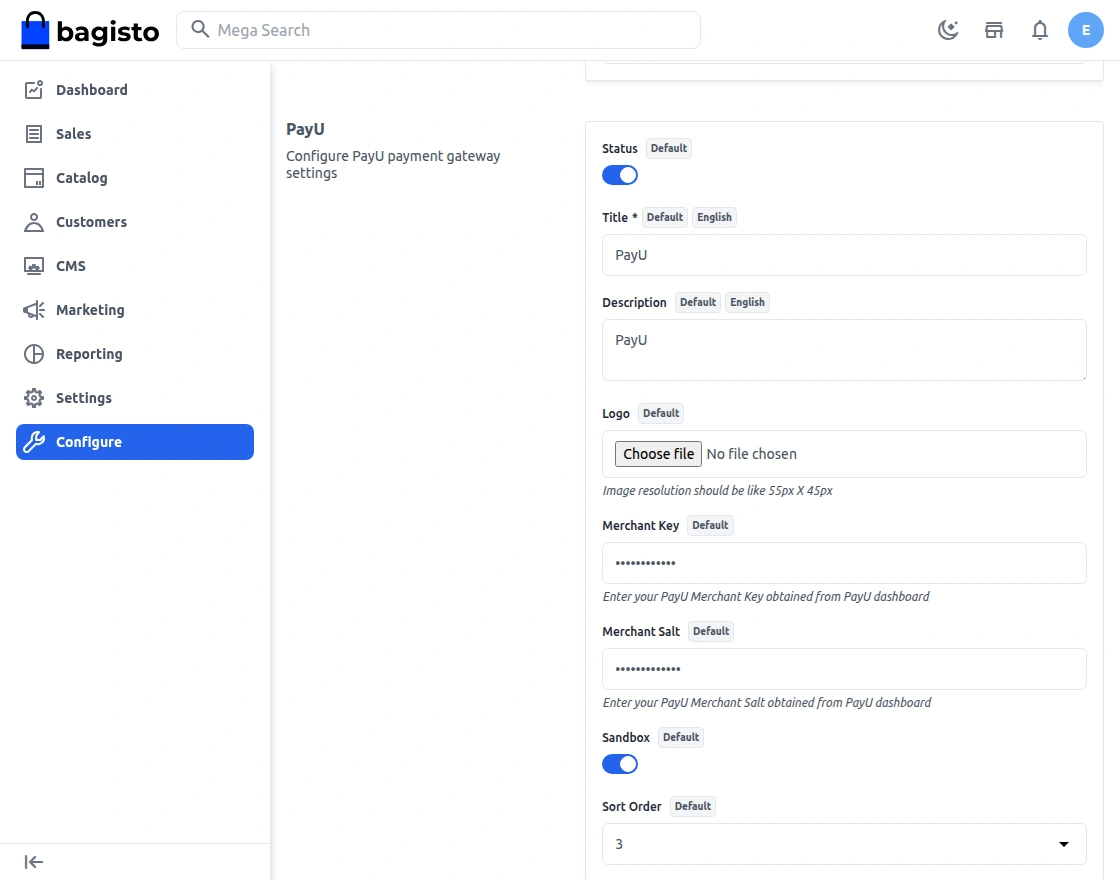Collapse the sidebar menu arrow
The height and width of the screenshot is (880, 1120).
pos(34,862)
